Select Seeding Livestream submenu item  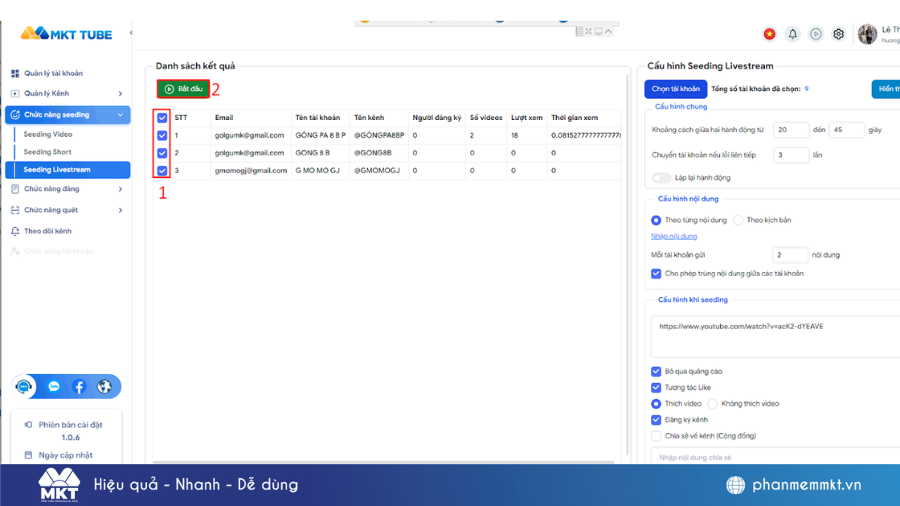click(x=68, y=170)
